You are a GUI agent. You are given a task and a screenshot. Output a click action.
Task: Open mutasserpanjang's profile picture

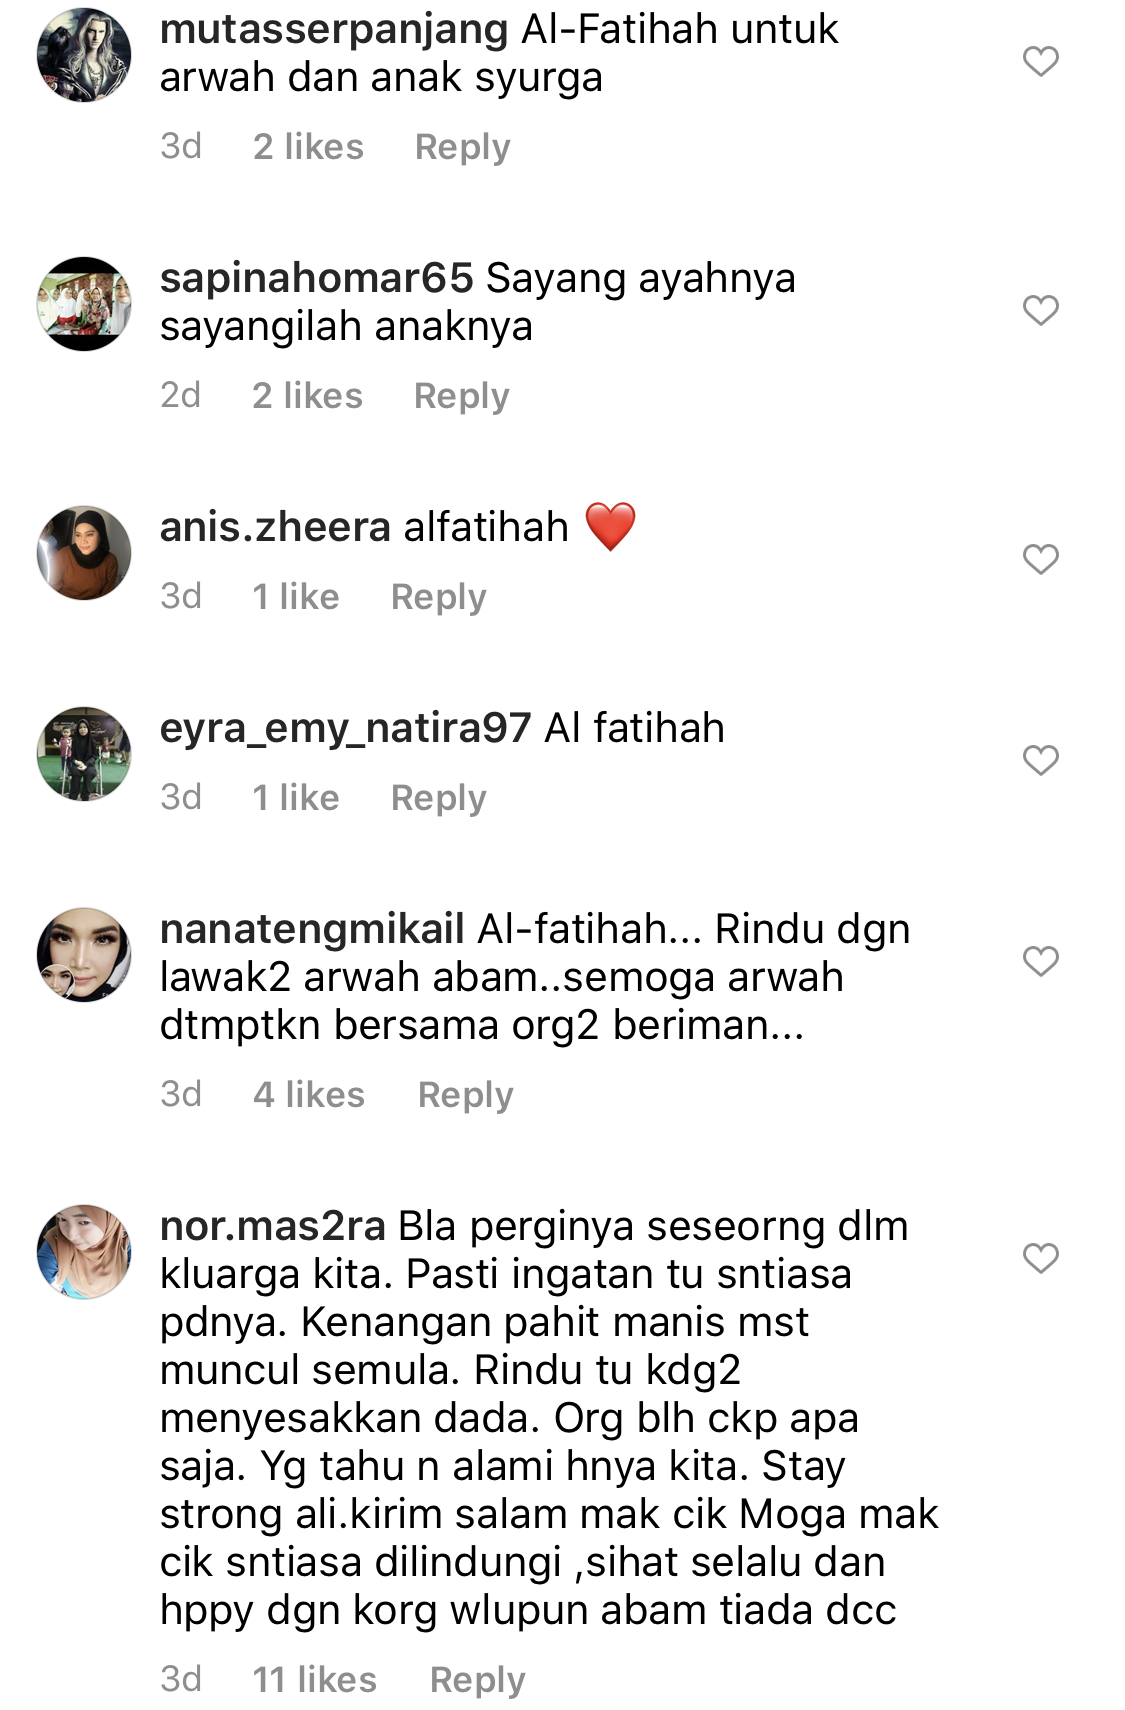pyautogui.click(x=84, y=55)
